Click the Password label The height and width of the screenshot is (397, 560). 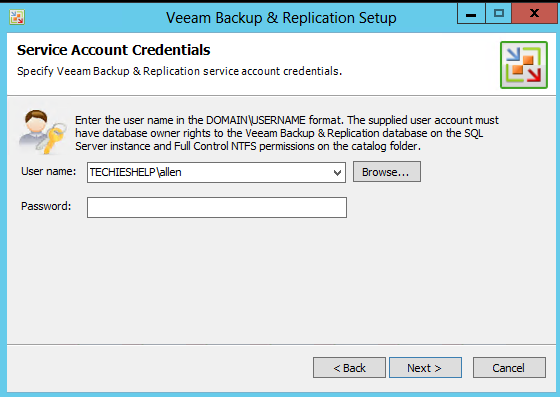point(46,206)
